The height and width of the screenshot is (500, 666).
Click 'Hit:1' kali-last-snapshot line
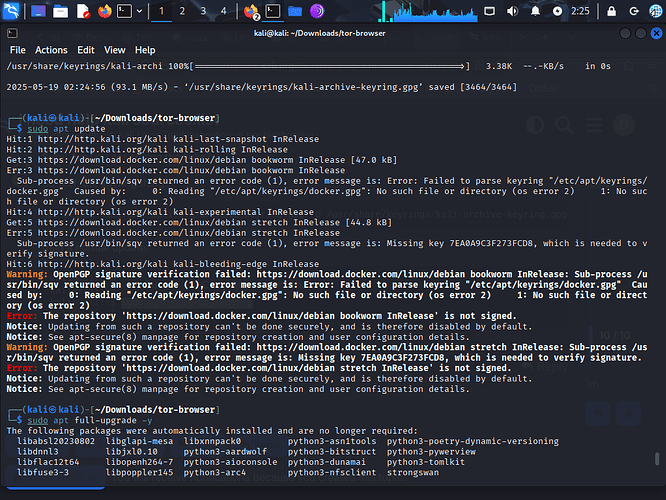click(x=163, y=139)
